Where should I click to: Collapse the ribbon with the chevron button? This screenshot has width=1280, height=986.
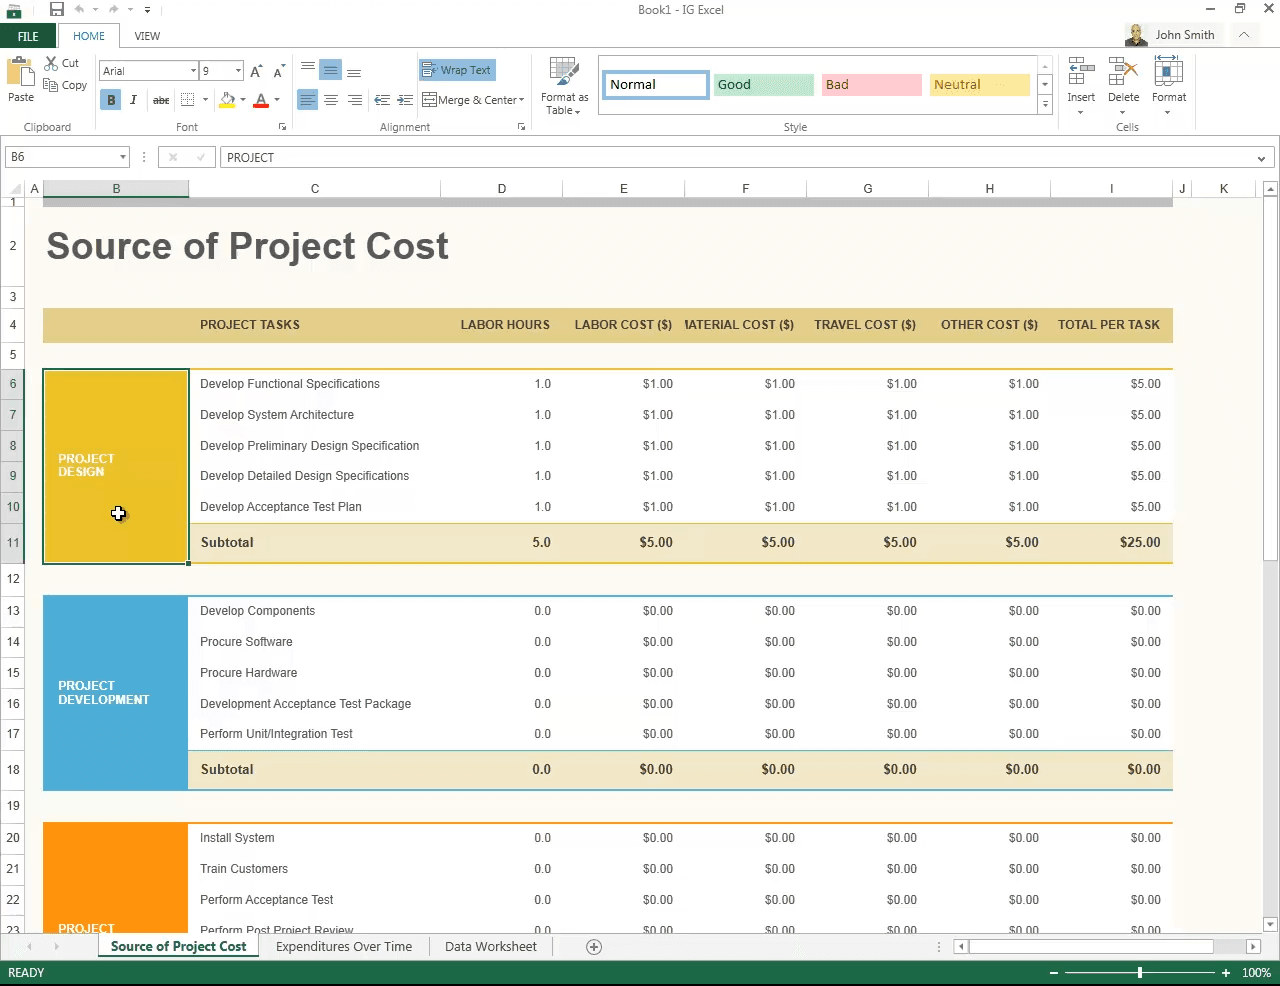[x=1244, y=35]
